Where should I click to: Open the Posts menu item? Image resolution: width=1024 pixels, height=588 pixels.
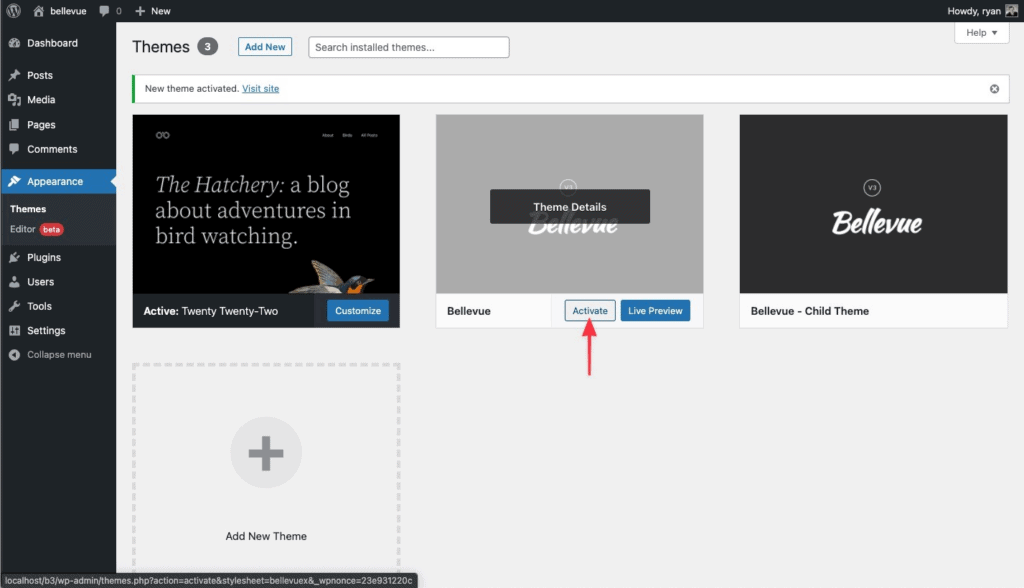[x=40, y=75]
